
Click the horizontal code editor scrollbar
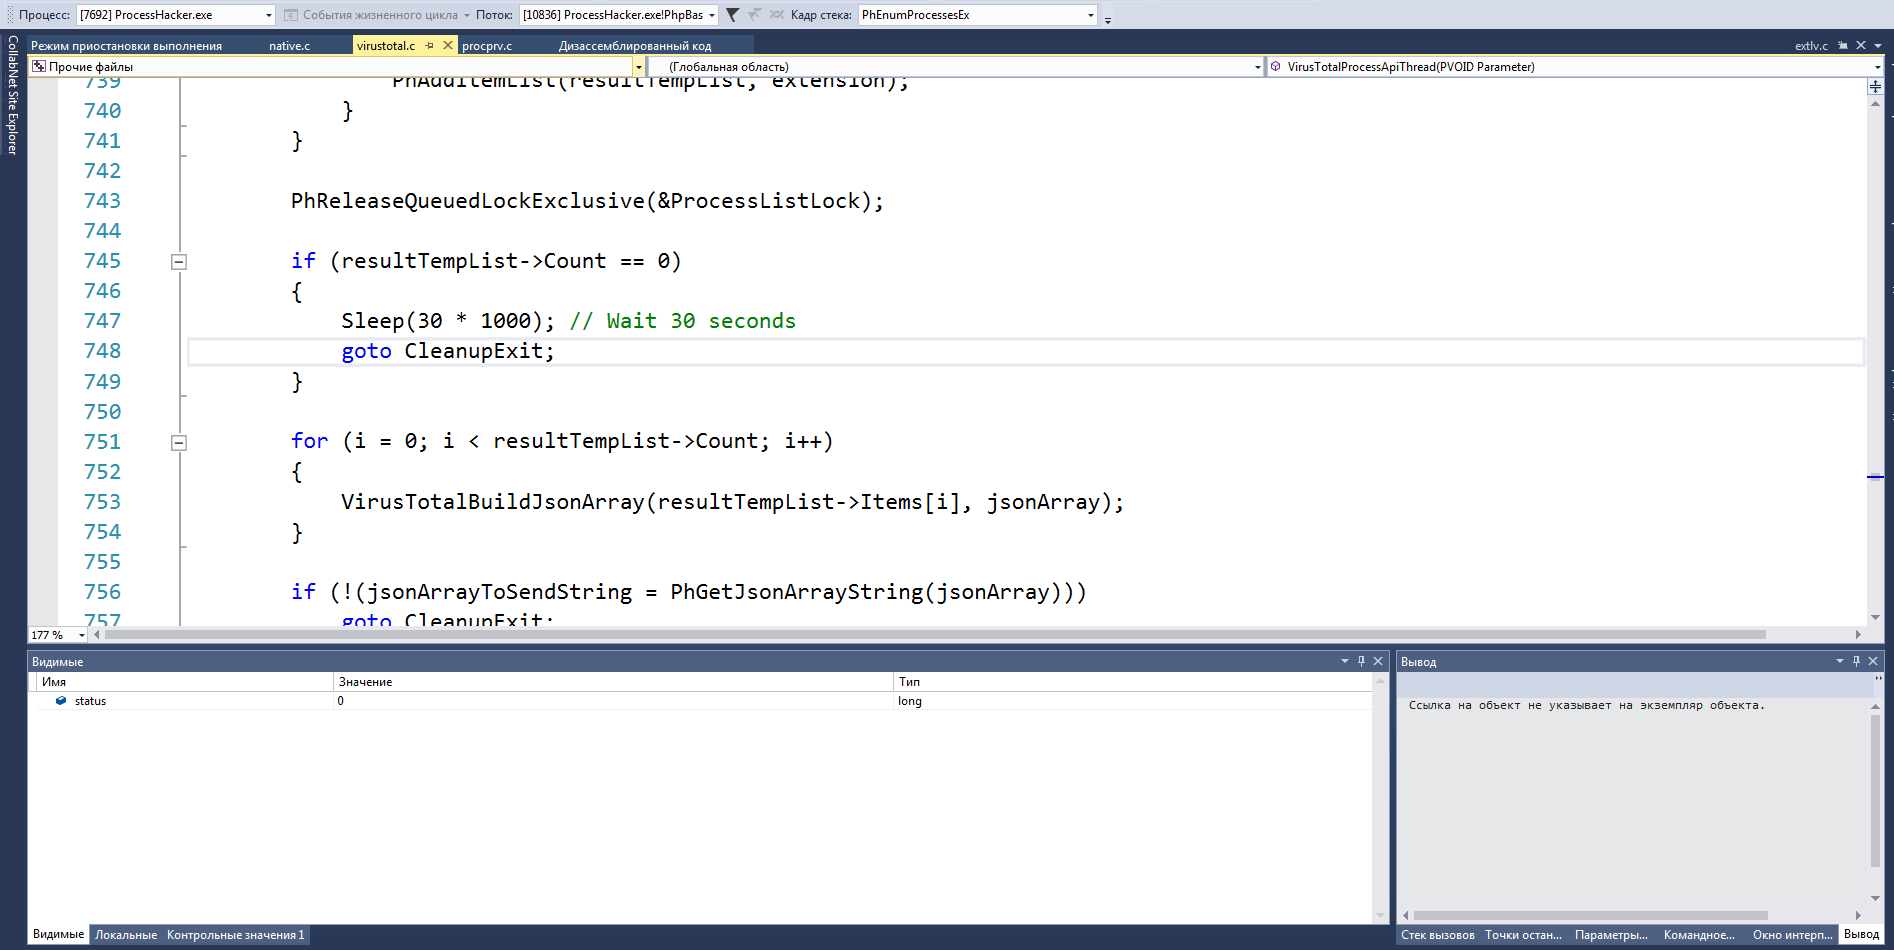click(935, 635)
